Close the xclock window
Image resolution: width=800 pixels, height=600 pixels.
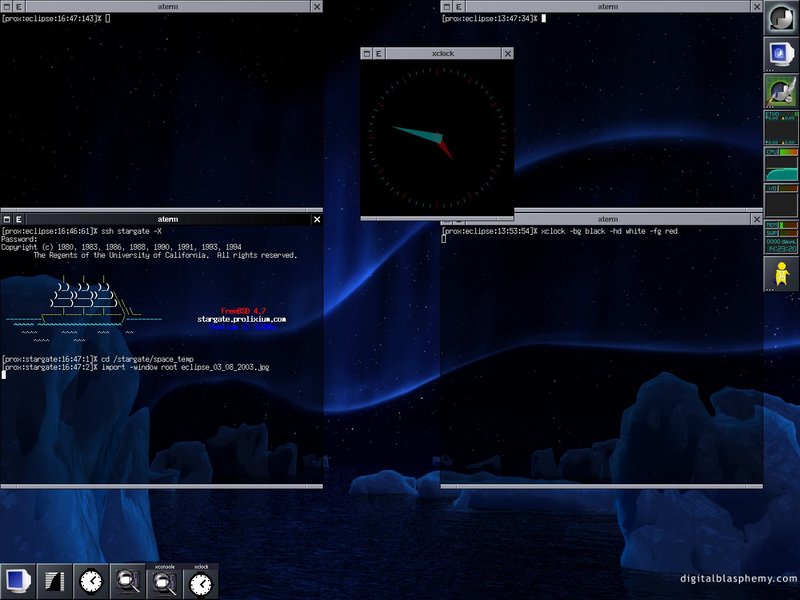[x=508, y=54]
